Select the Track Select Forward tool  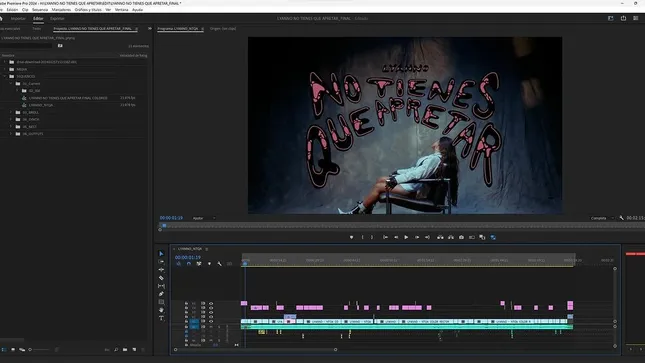coord(161,262)
